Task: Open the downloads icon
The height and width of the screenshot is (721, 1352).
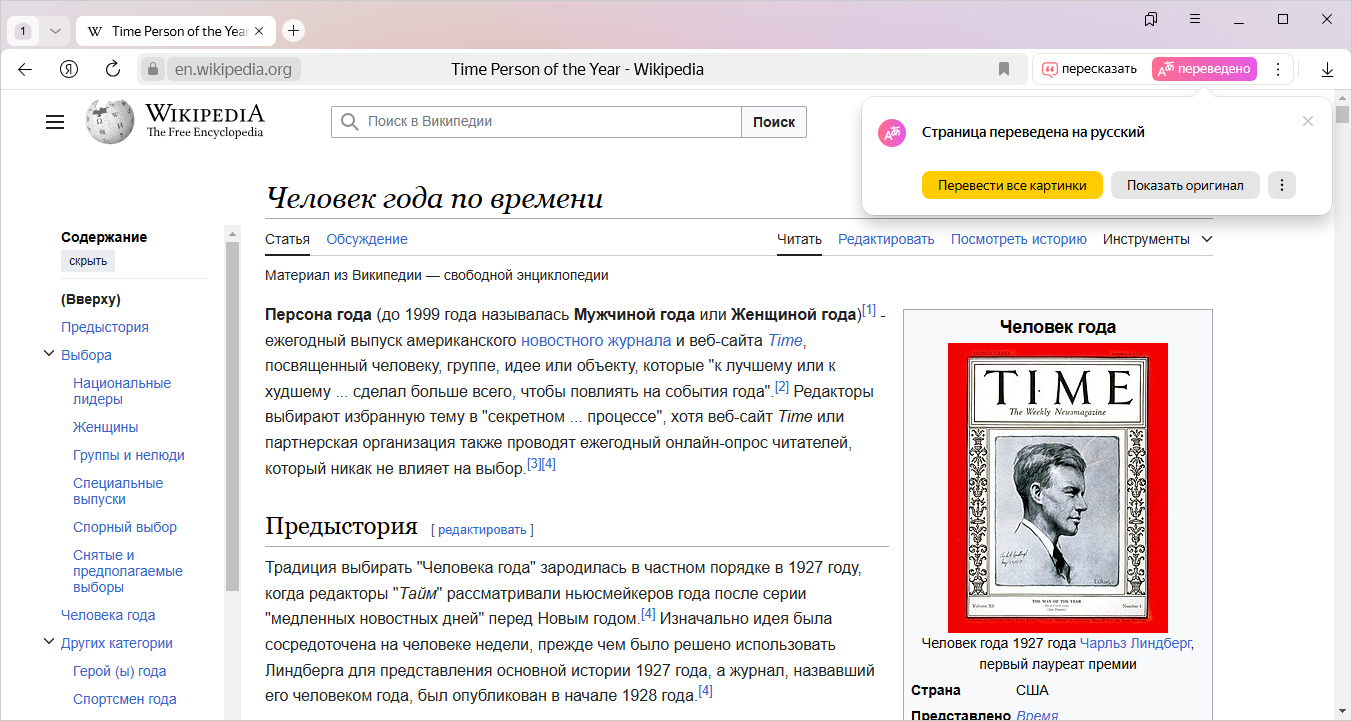Action: click(1327, 69)
